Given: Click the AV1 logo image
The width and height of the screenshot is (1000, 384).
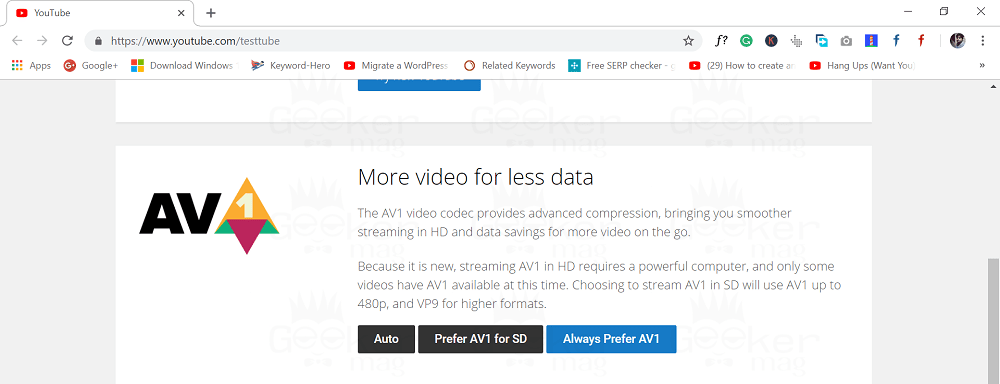Looking at the screenshot, I should coord(209,216).
